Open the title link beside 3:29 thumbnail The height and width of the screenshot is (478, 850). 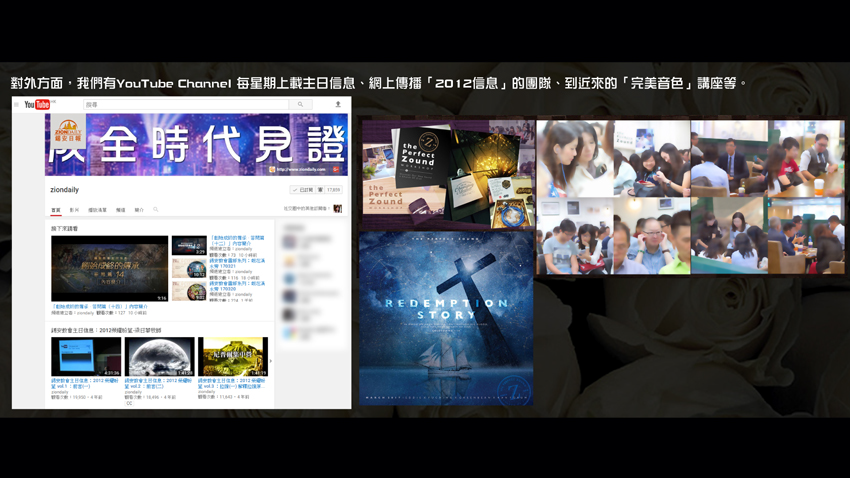(x=237, y=241)
